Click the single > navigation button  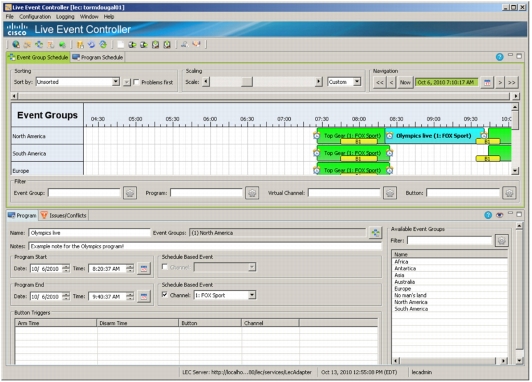[x=500, y=82]
